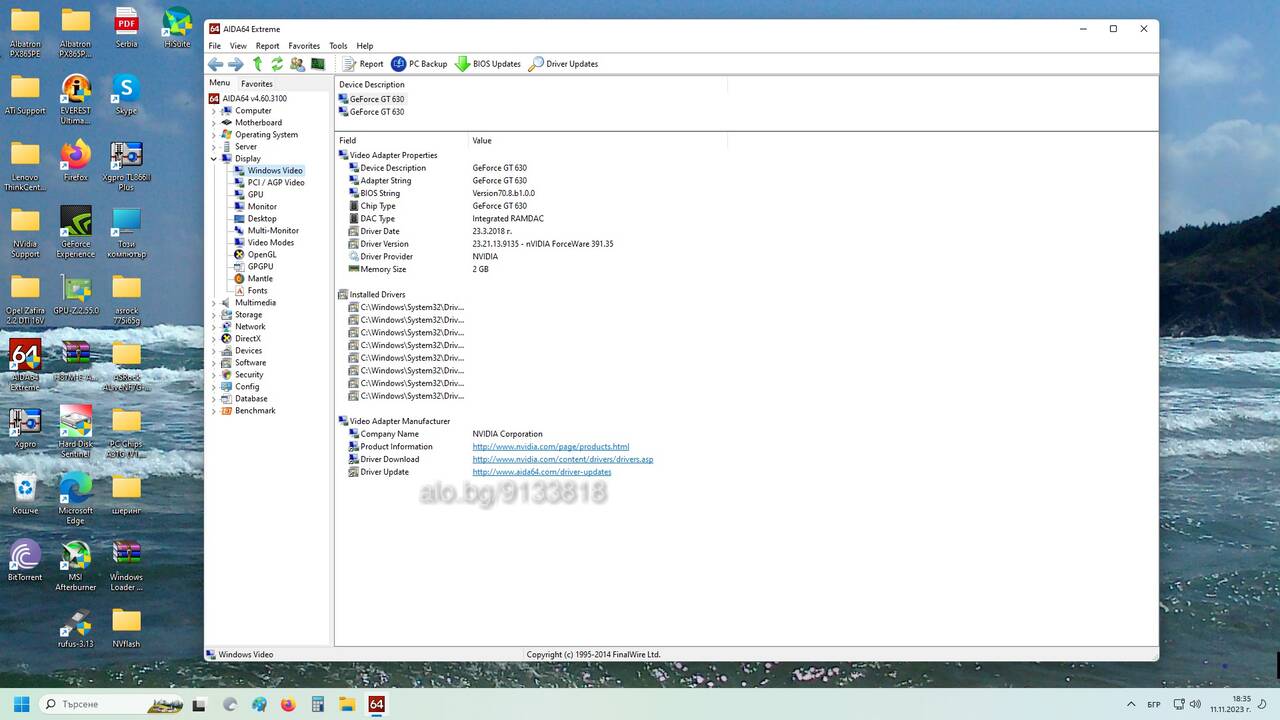Select Mantle item in tree
1280x720 pixels.
coord(259,279)
